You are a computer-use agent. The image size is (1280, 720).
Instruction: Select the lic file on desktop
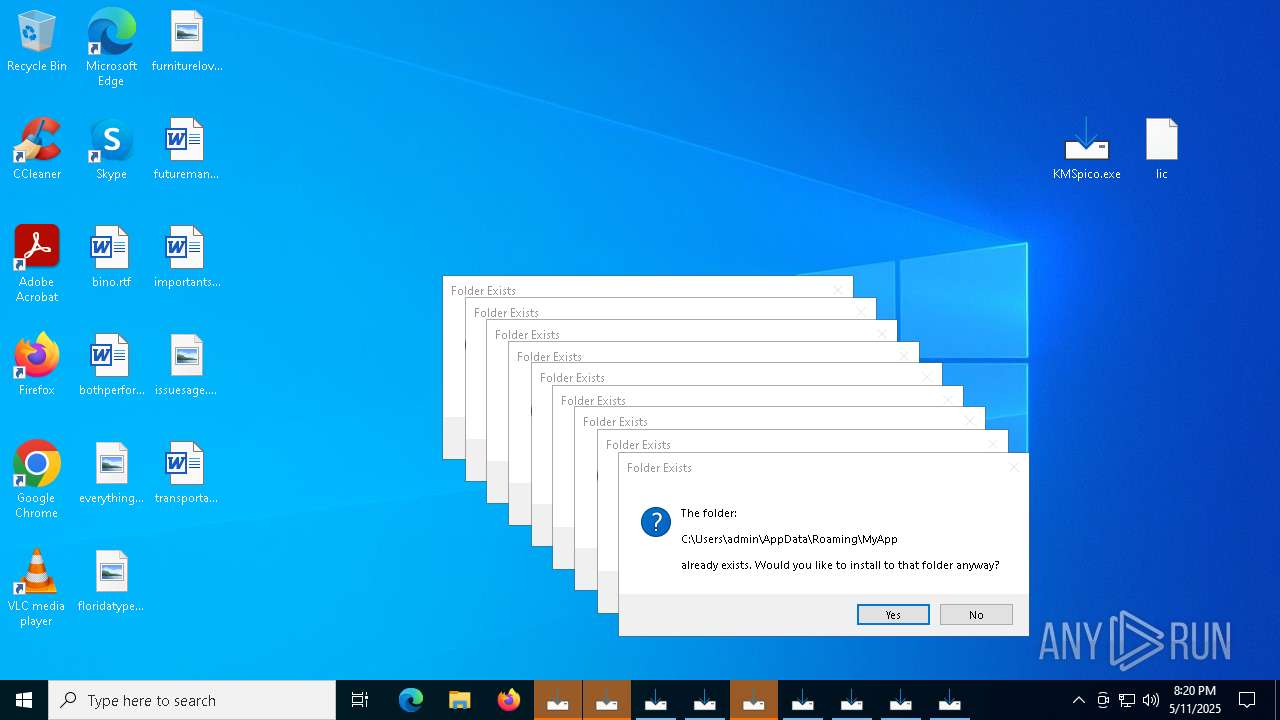[1162, 150]
